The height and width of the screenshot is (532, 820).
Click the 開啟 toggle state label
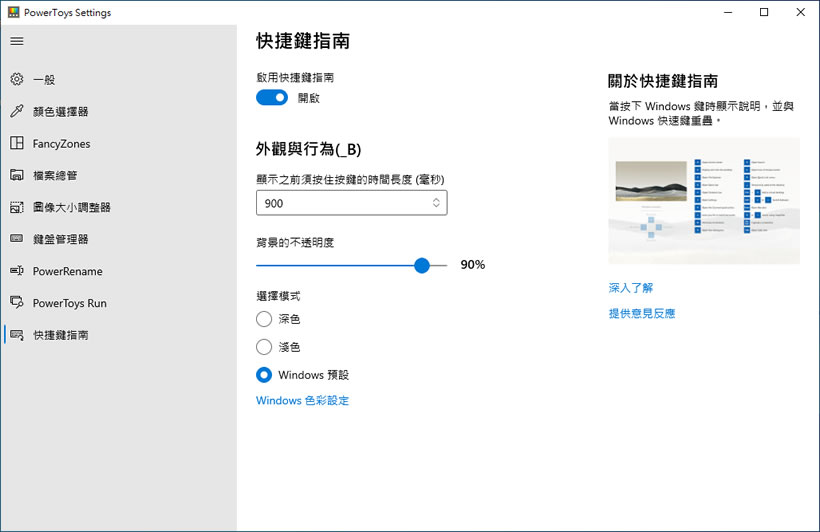tap(309, 98)
